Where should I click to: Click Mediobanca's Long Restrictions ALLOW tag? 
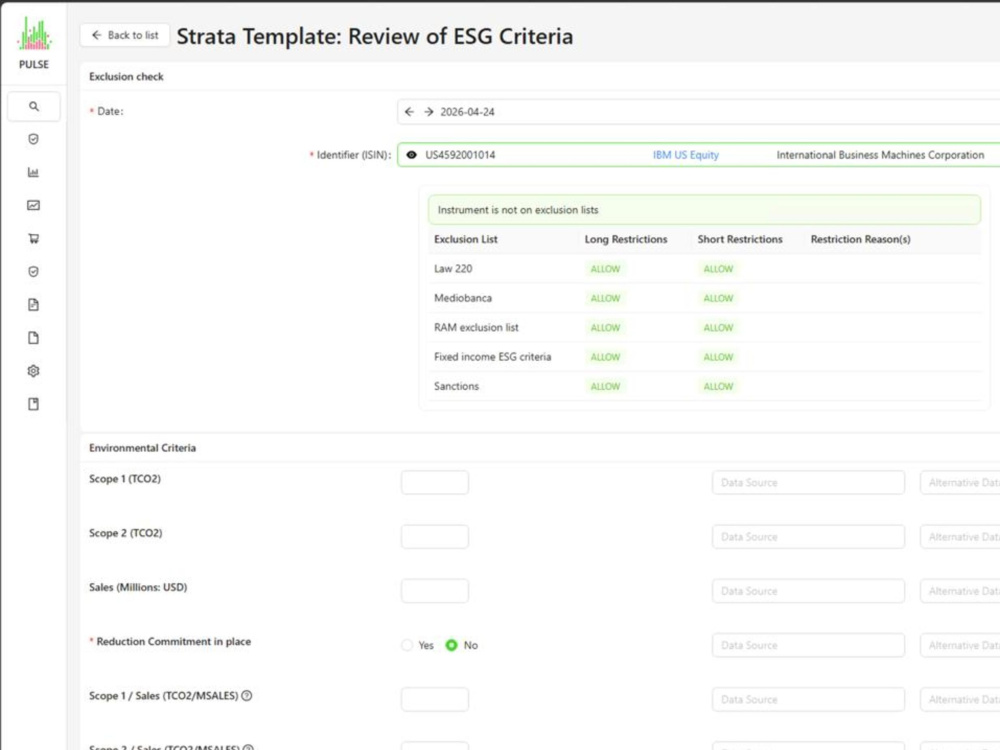coord(605,298)
